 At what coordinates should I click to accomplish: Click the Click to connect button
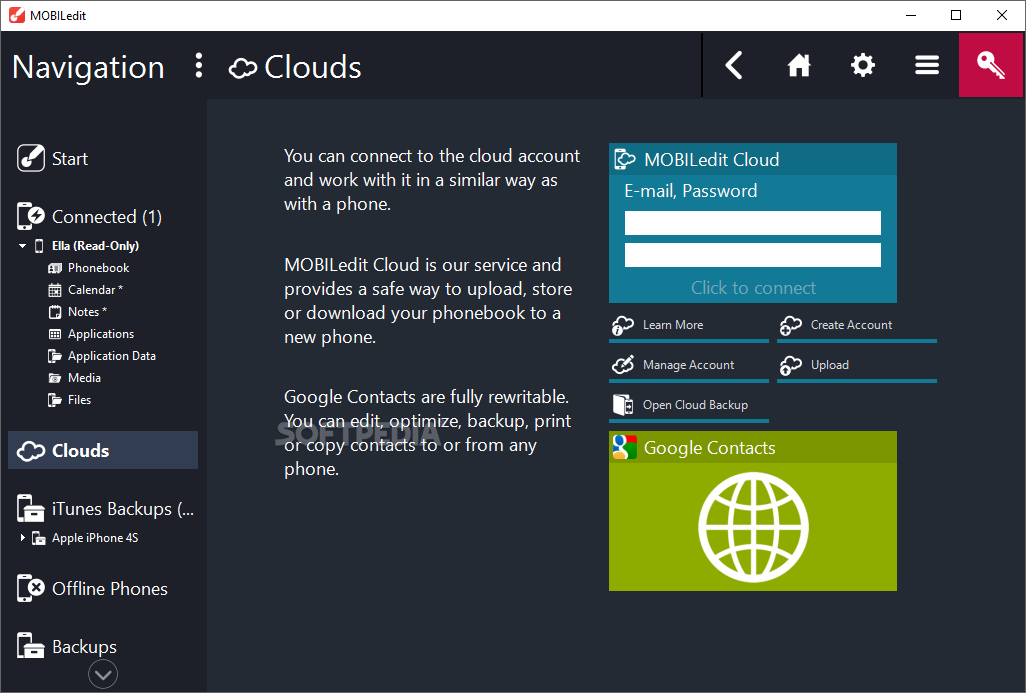click(x=753, y=288)
